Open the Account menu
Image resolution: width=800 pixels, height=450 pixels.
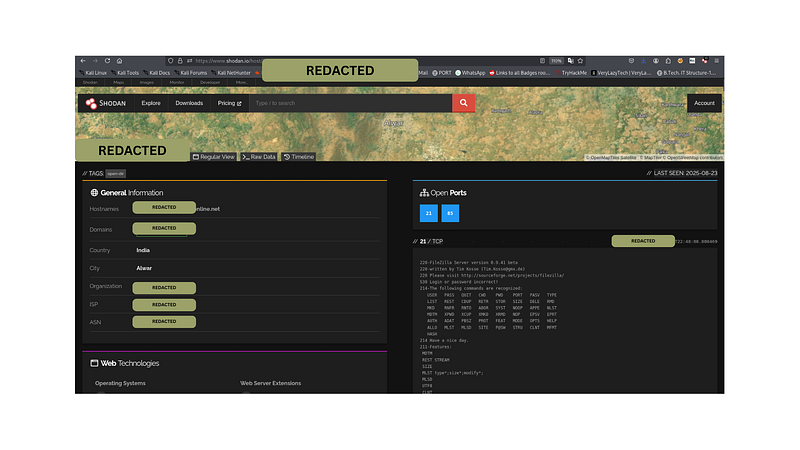(704, 103)
